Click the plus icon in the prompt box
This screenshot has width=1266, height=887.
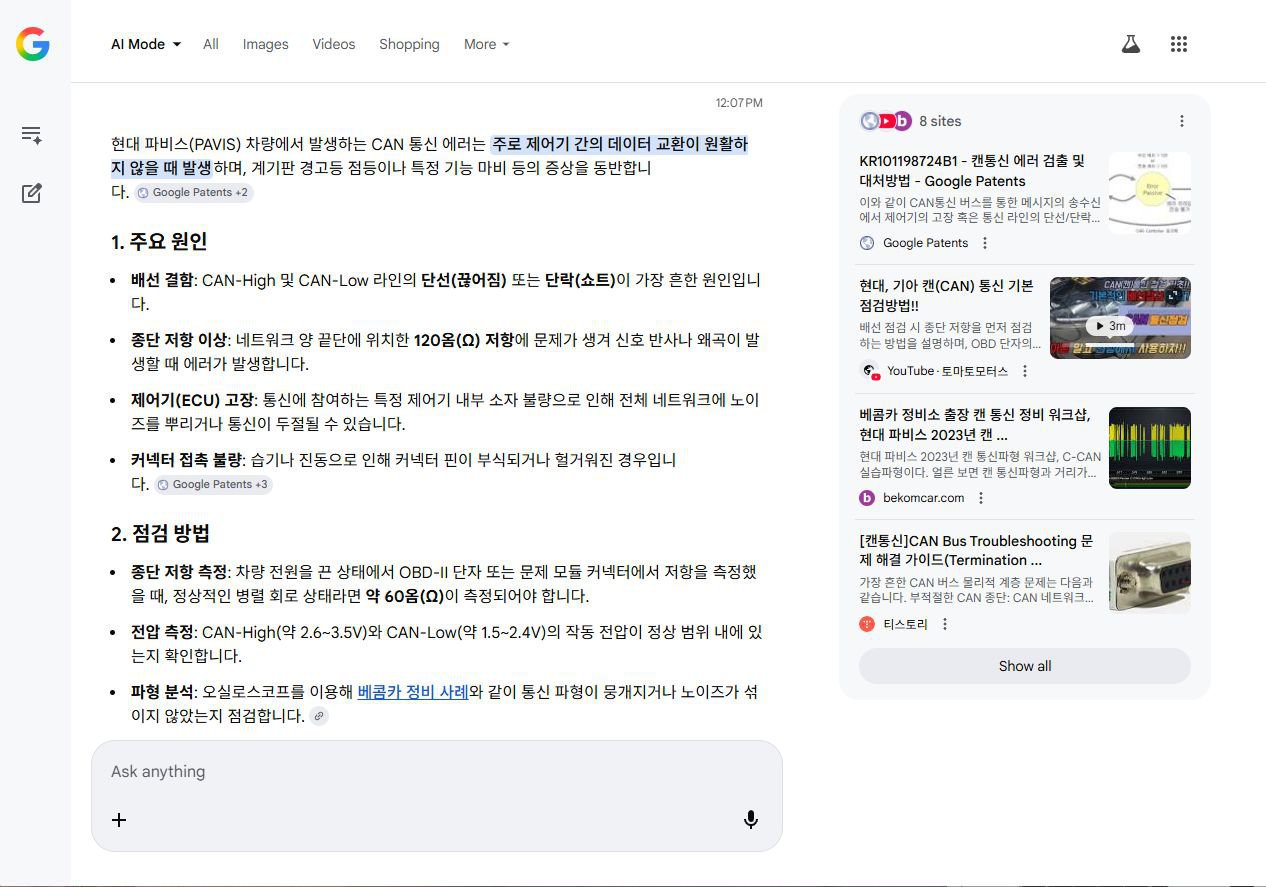(x=118, y=820)
